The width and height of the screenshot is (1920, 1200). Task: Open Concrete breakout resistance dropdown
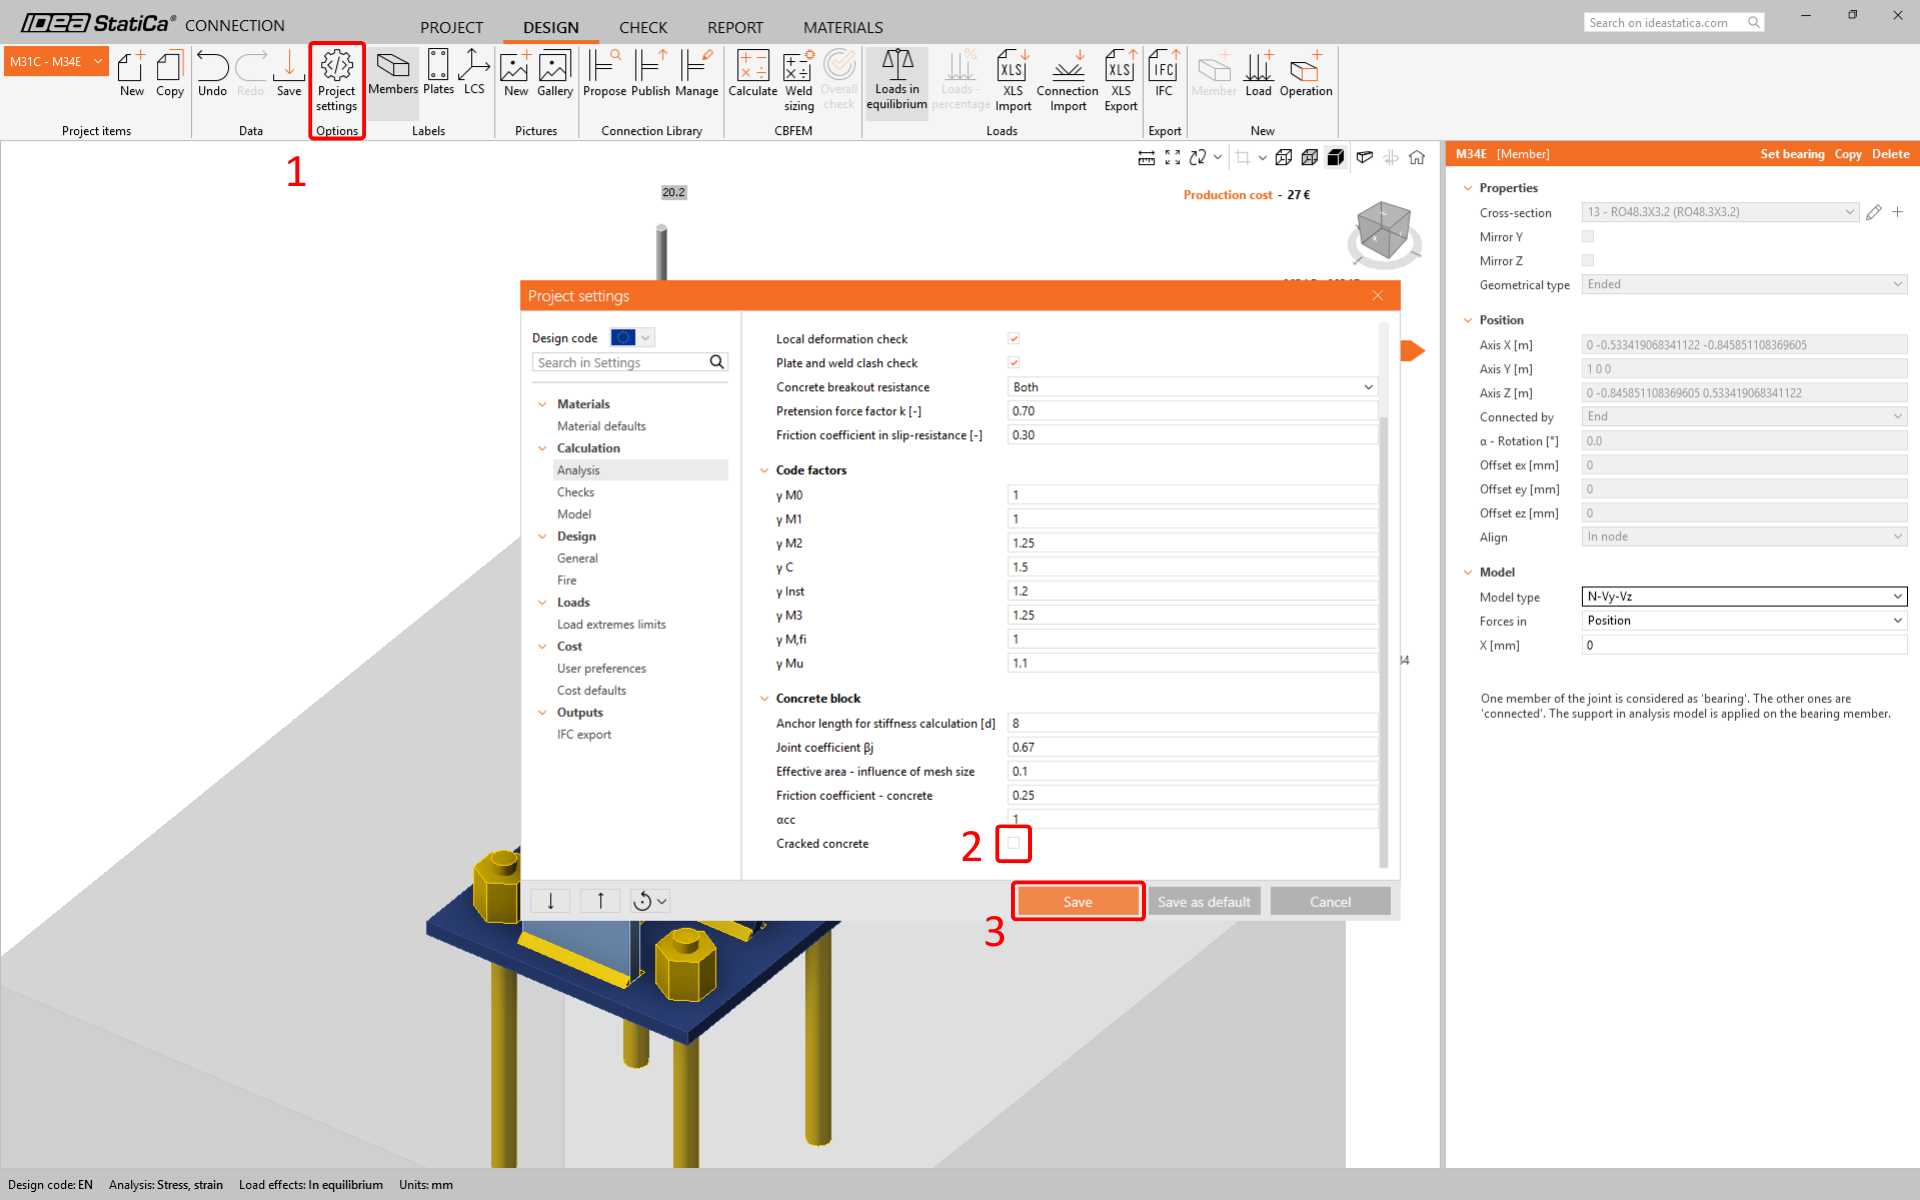click(x=1192, y=387)
